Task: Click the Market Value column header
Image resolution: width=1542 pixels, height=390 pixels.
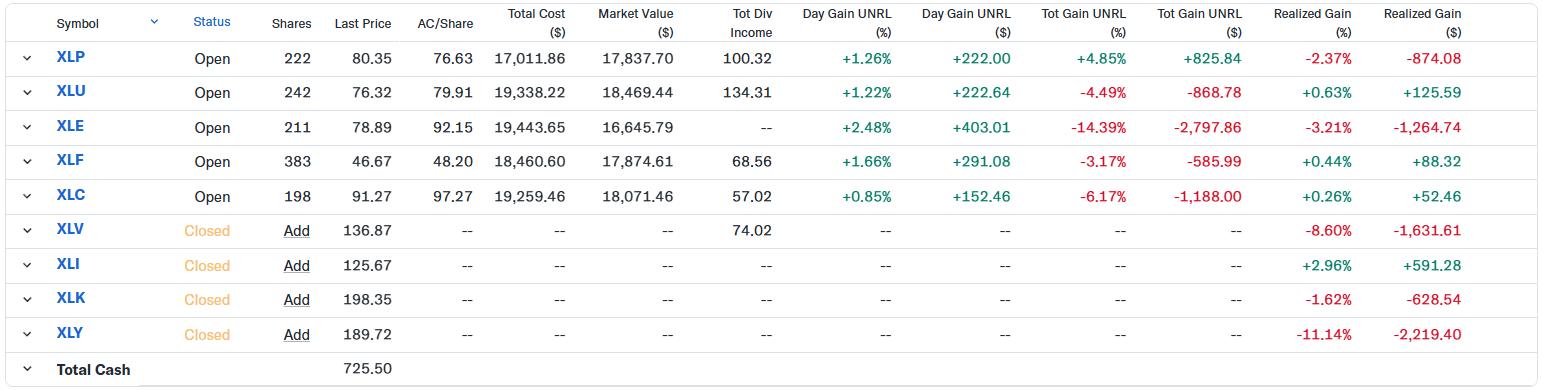Action: tap(636, 23)
